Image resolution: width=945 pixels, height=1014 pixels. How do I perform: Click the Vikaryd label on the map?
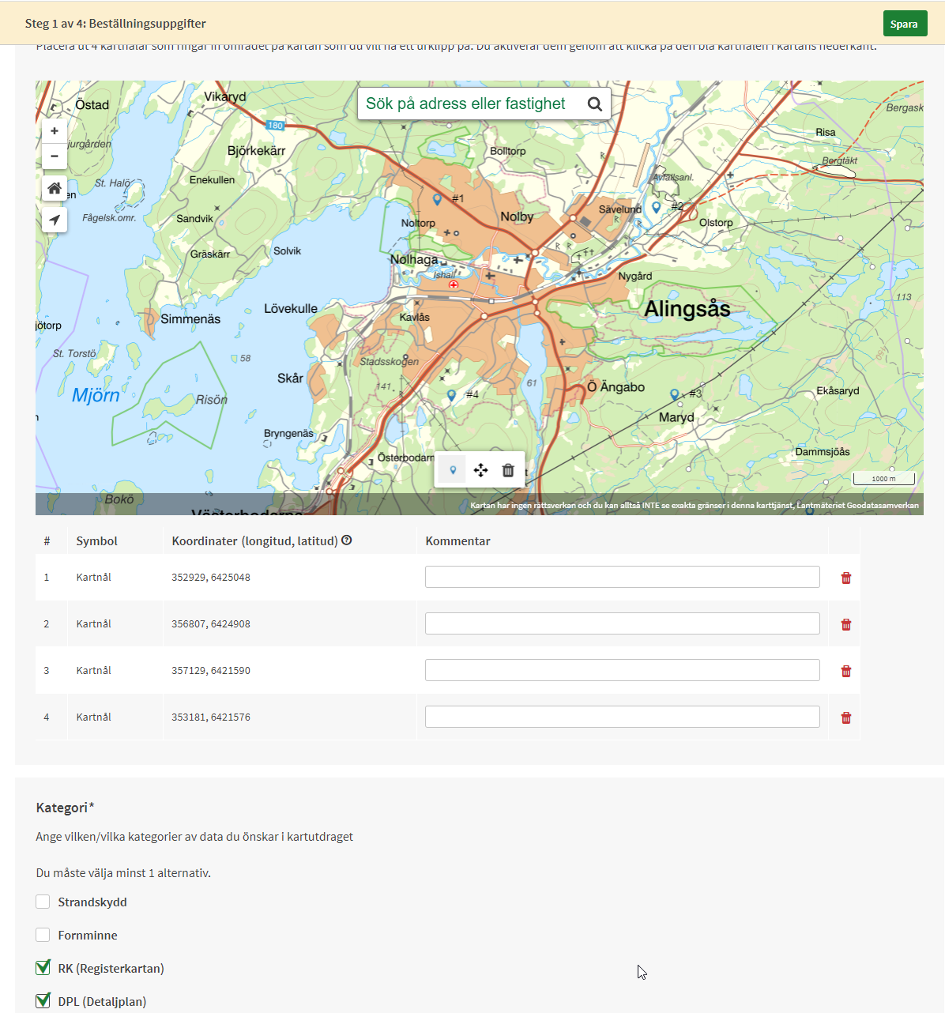225,97
